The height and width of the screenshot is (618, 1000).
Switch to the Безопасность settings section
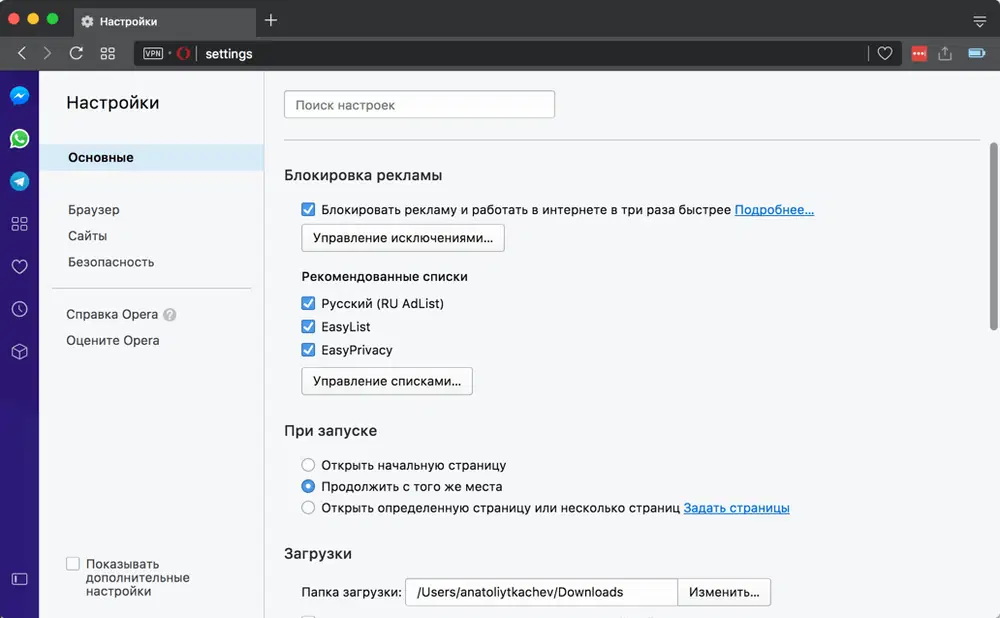coord(111,262)
